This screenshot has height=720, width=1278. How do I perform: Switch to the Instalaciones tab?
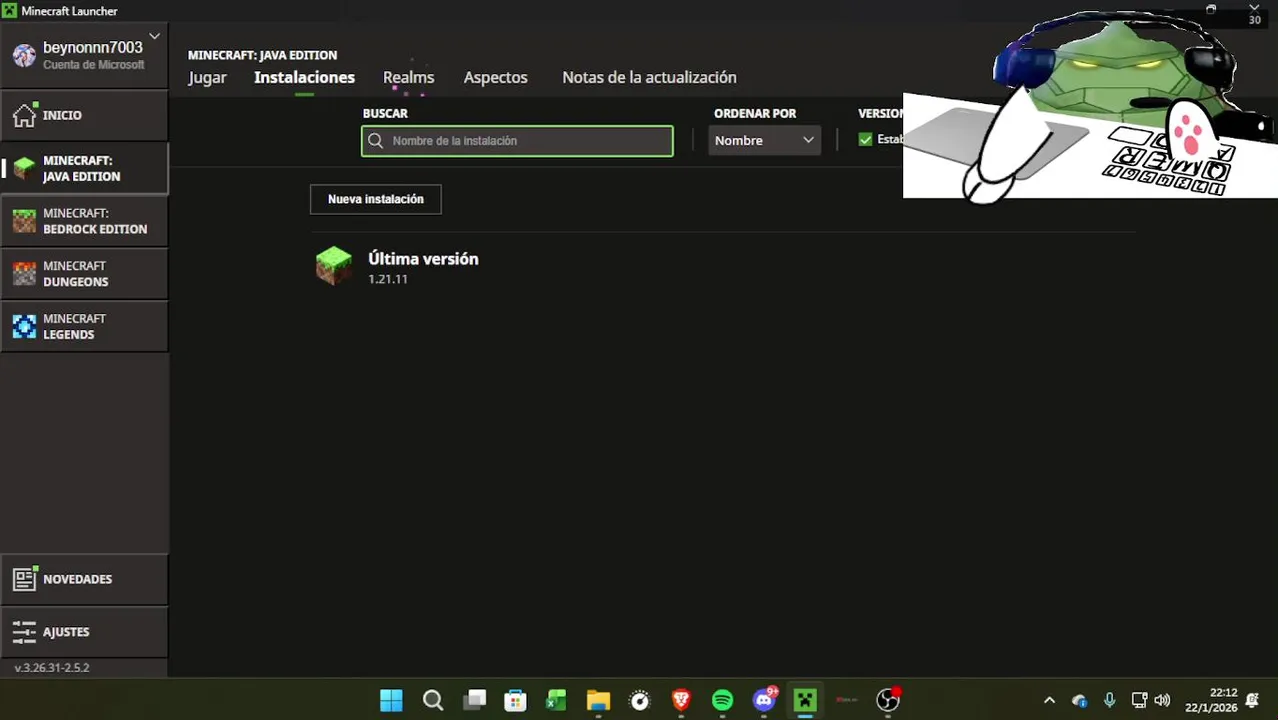[304, 77]
